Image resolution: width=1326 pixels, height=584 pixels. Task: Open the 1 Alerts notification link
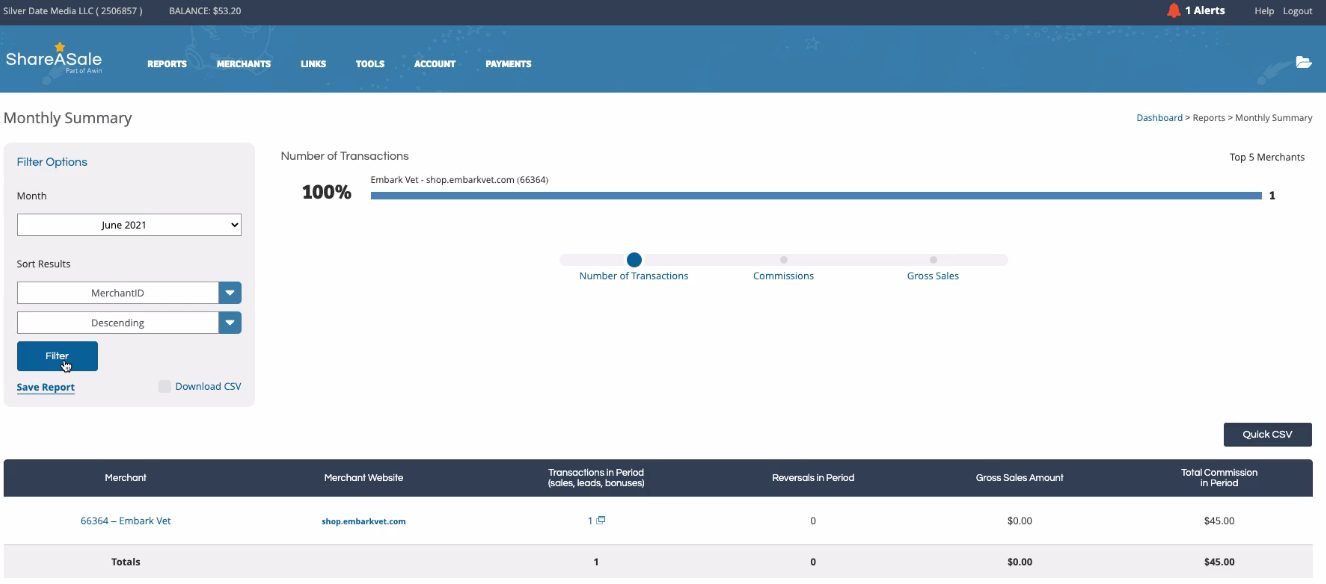[1204, 11]
